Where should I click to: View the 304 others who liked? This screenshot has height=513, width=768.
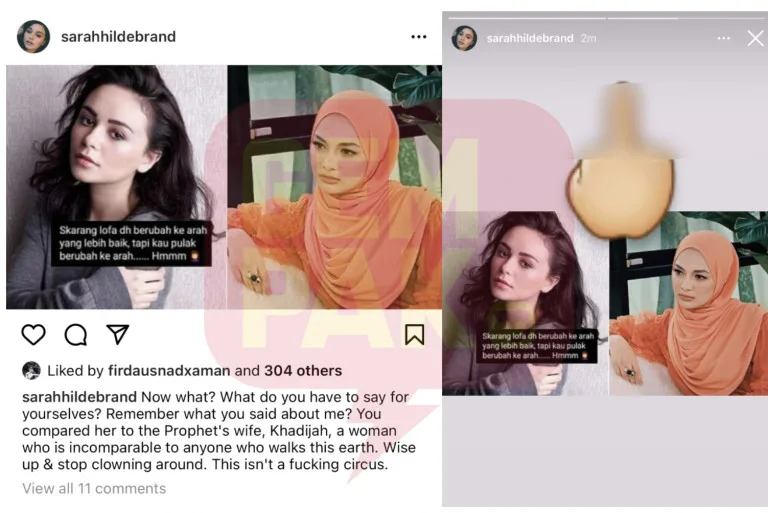[303, 371]
